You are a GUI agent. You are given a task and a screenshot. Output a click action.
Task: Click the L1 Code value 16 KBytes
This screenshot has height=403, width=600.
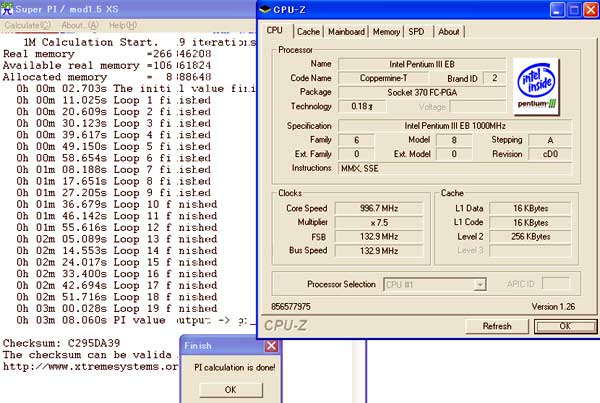pos(530,223)
